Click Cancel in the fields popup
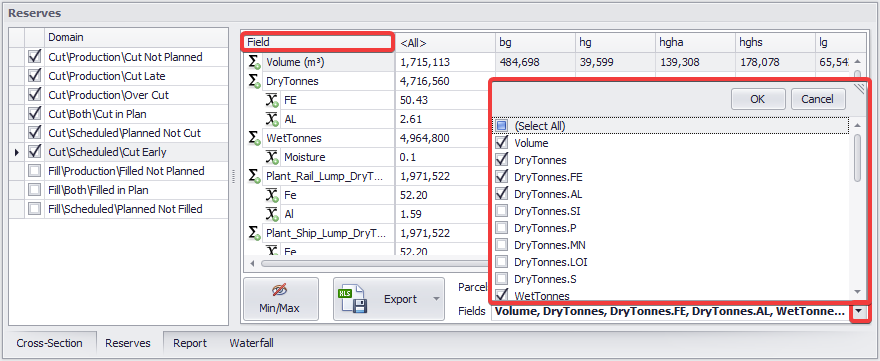Viewport: 880px width, 361px height. [x=817, y=99]
